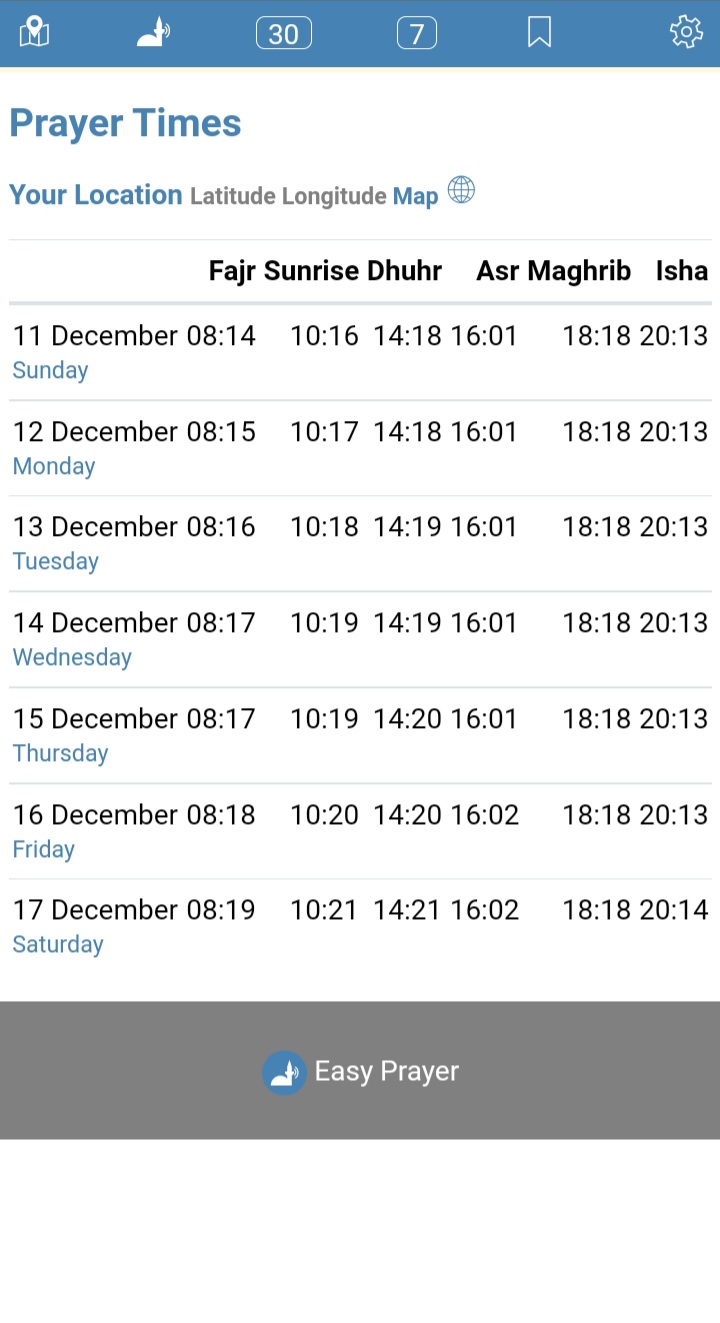Image resolution: width=720 pixels, height=1323 pixels.
Task: Click the Easy Prayer footer label
Action: click(x=387, y=1071)
